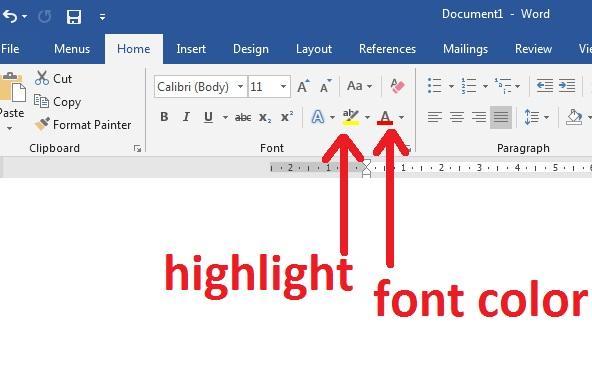Toggle Italic formatting
This screenshot has width=592, height=377.
[x=186, y=117]
